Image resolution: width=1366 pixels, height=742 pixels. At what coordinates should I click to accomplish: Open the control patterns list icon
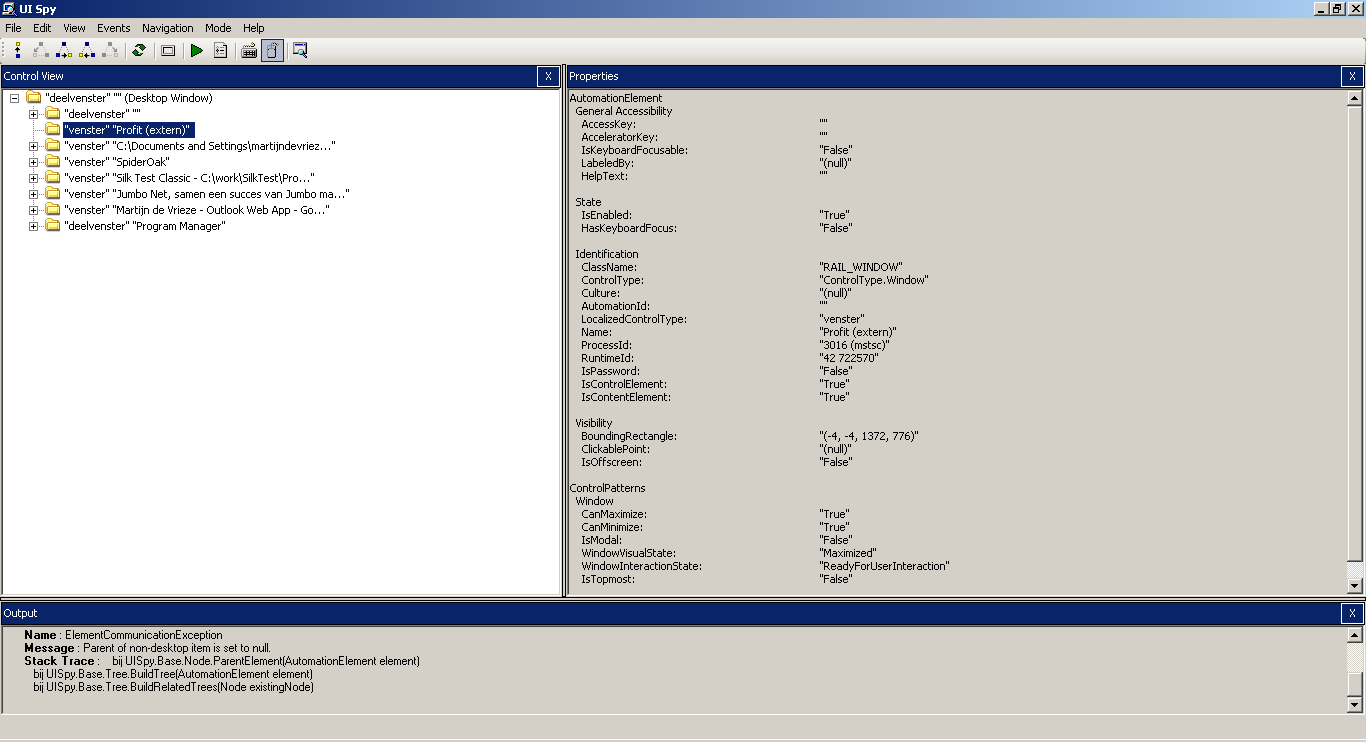[x=221, y=50]
